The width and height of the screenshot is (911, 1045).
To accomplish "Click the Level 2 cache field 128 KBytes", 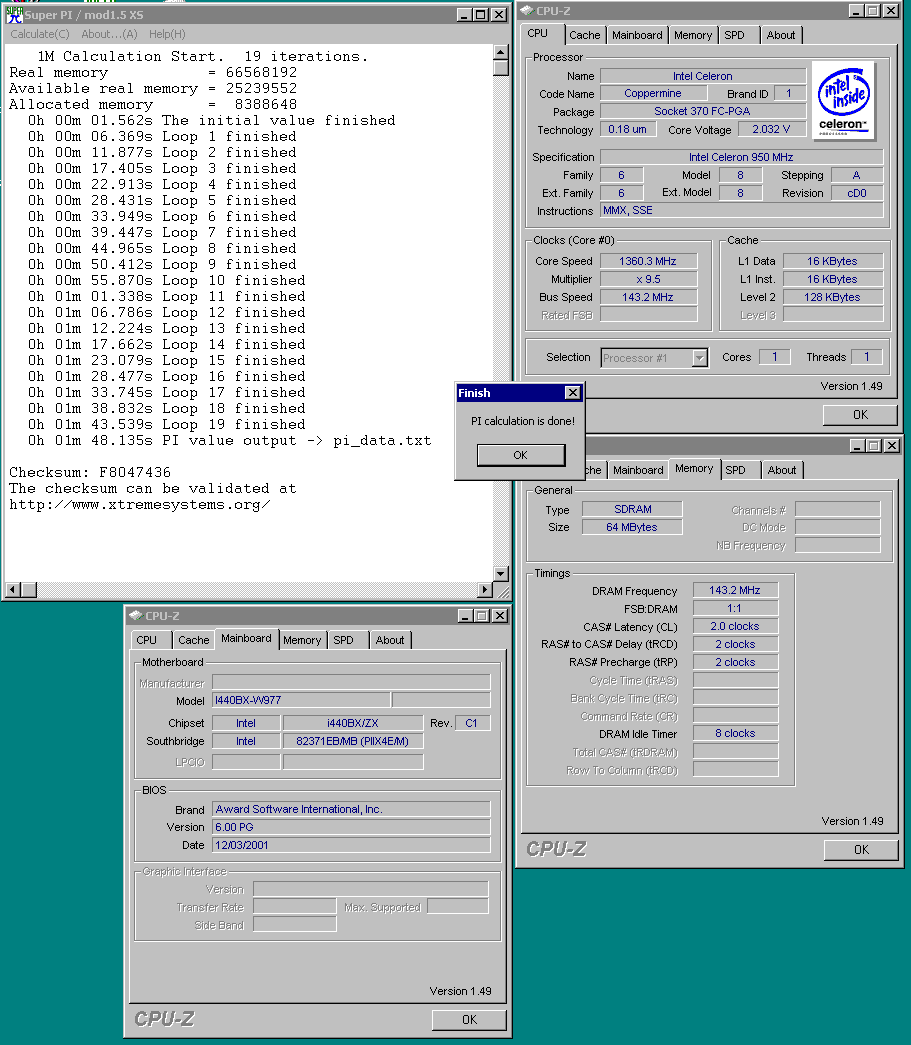I will (833, 297).
